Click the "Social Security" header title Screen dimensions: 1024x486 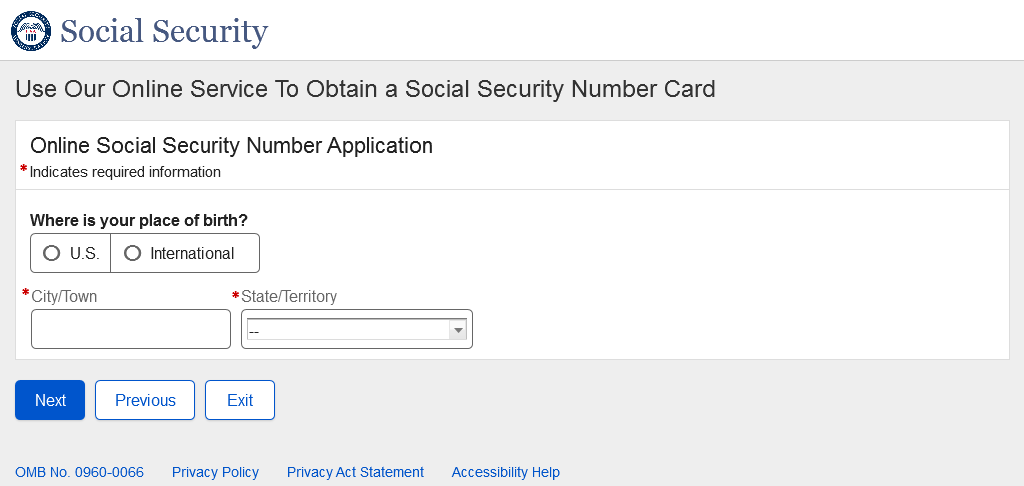tap(164, 31)
